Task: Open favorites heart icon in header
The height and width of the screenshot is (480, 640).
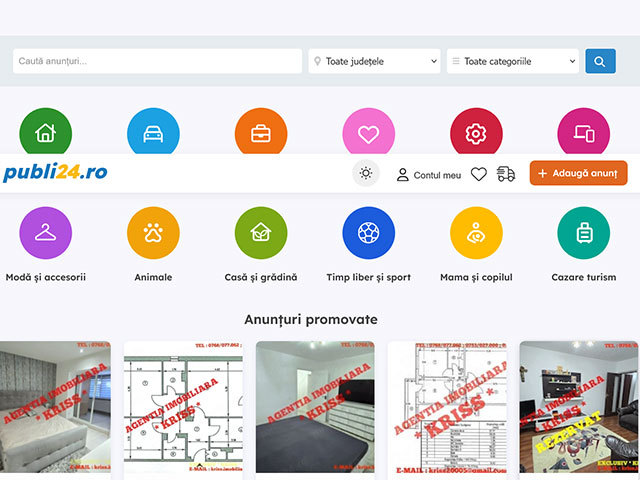Action: [479, 174]
